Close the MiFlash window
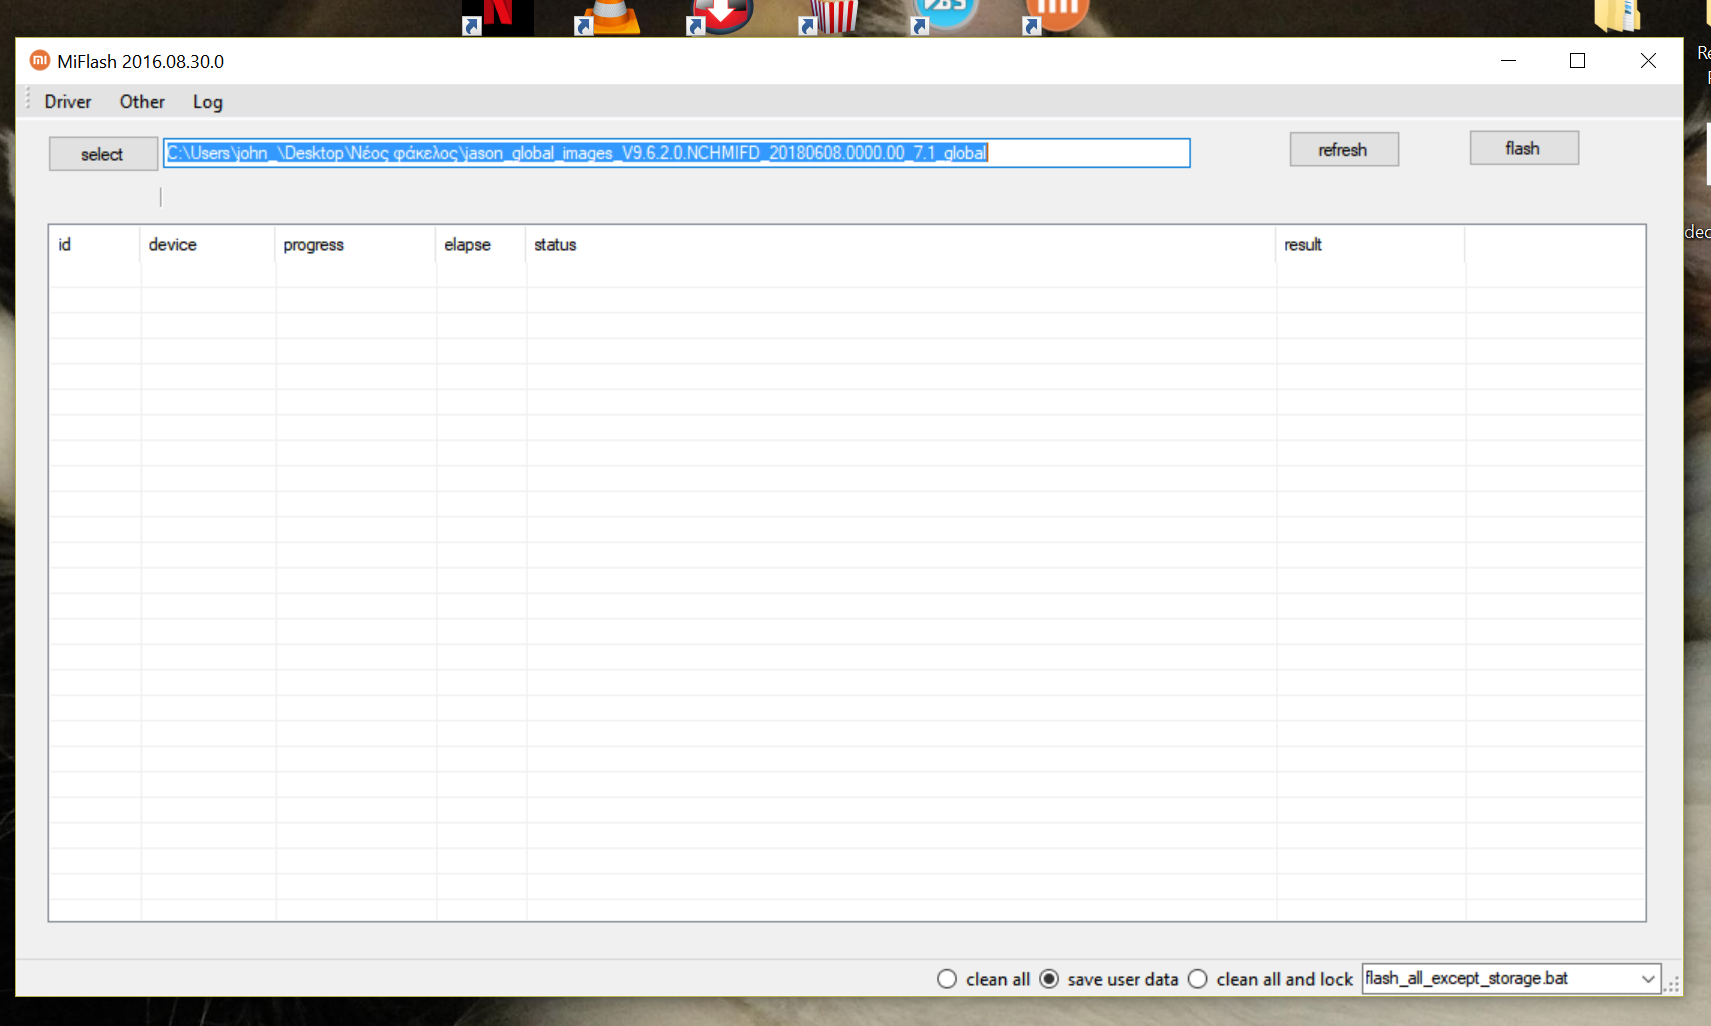Screen dimensions: 1711x1026 [x=1648, y=61]
